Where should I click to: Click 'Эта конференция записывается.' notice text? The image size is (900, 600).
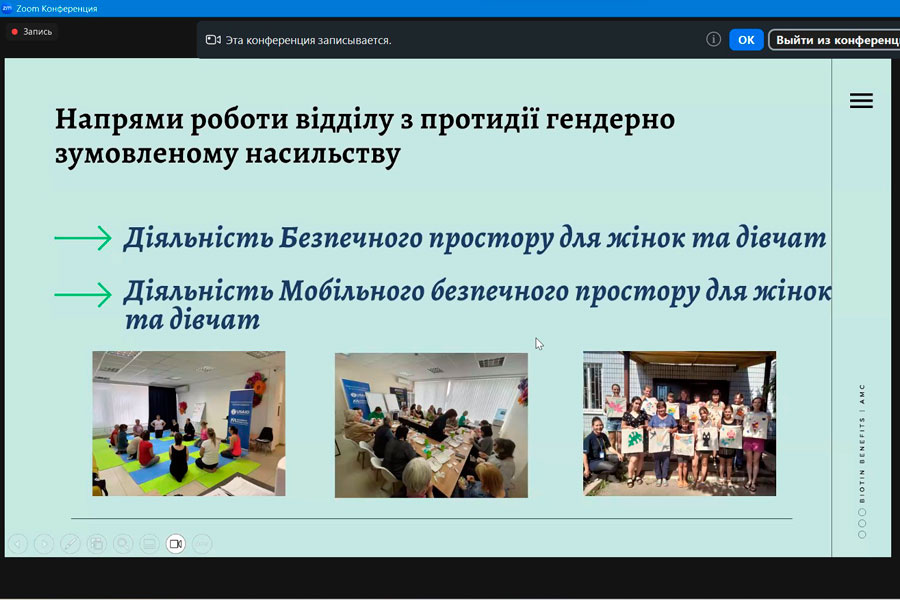308,41
